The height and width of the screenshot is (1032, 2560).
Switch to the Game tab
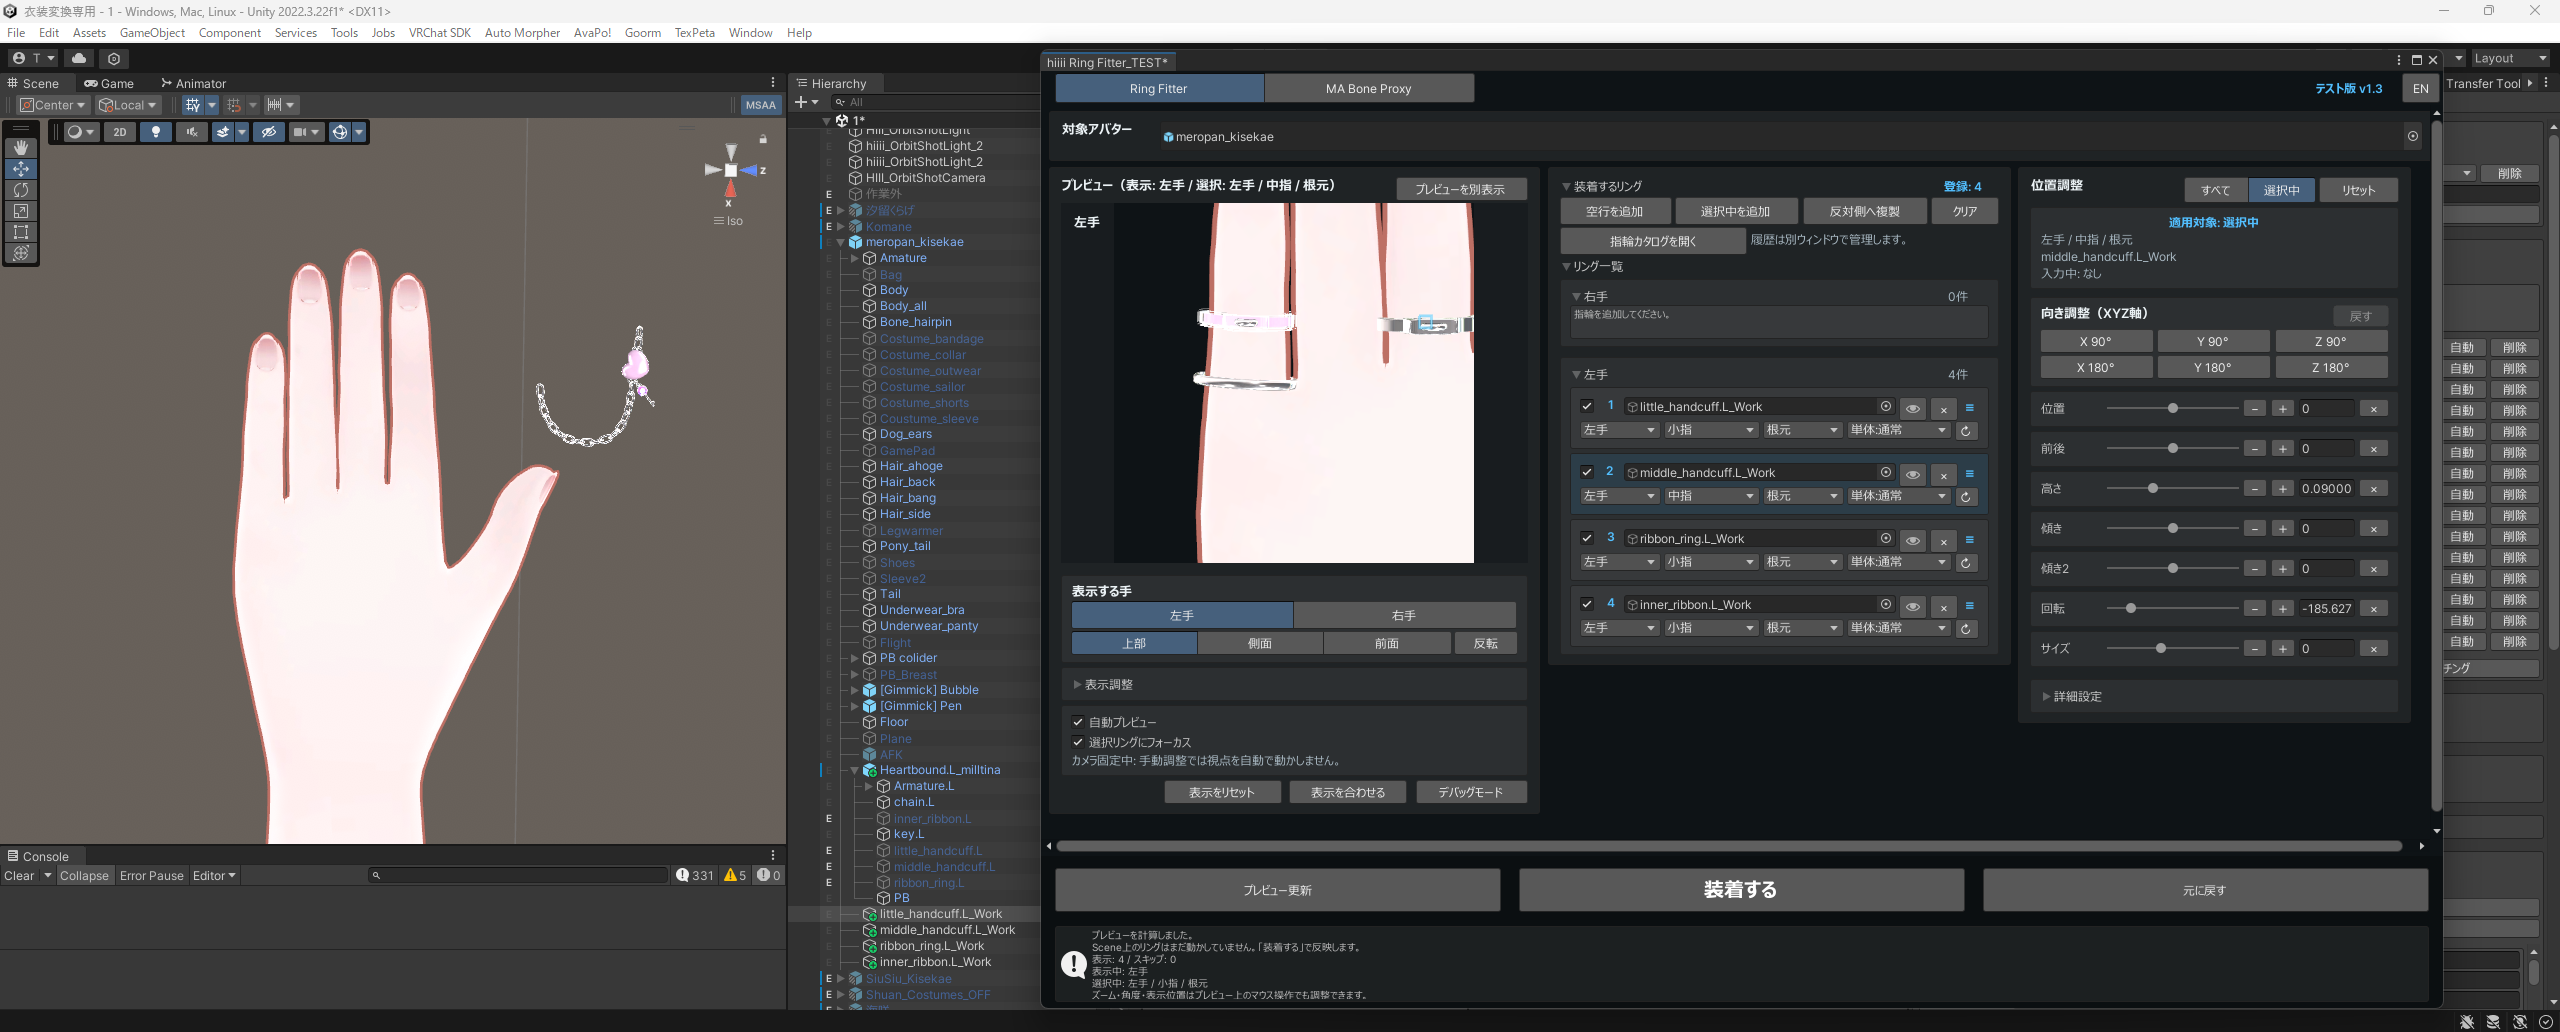coord(109,83)
